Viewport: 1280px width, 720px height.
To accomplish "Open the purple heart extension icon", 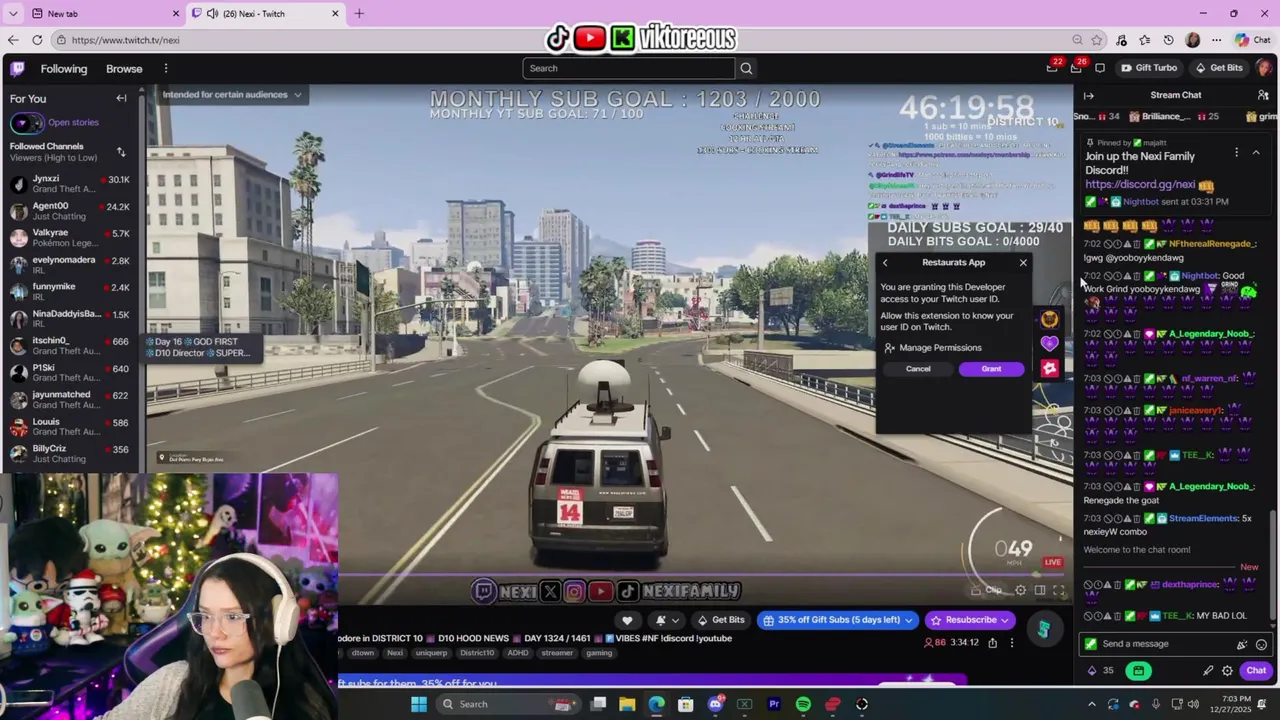I will coord(1049,344).
